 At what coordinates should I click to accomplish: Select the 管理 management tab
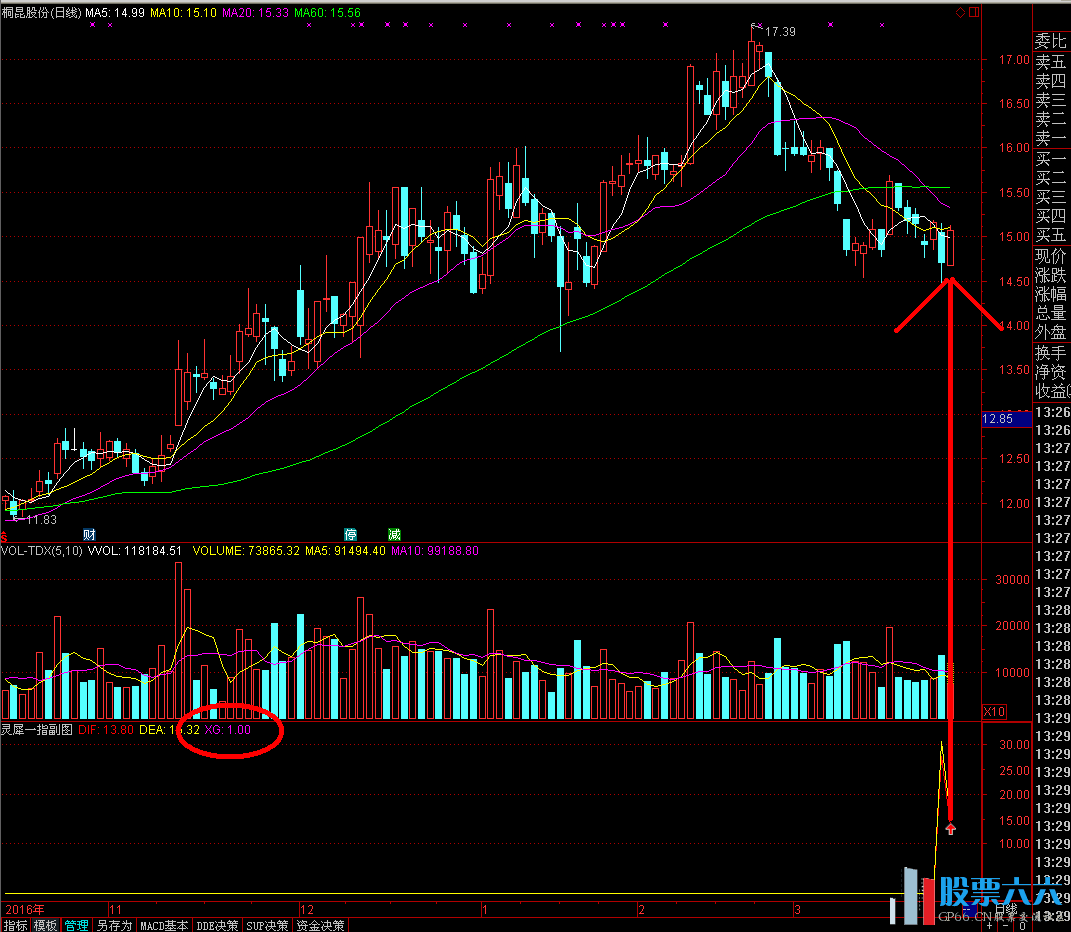point(76,925)
